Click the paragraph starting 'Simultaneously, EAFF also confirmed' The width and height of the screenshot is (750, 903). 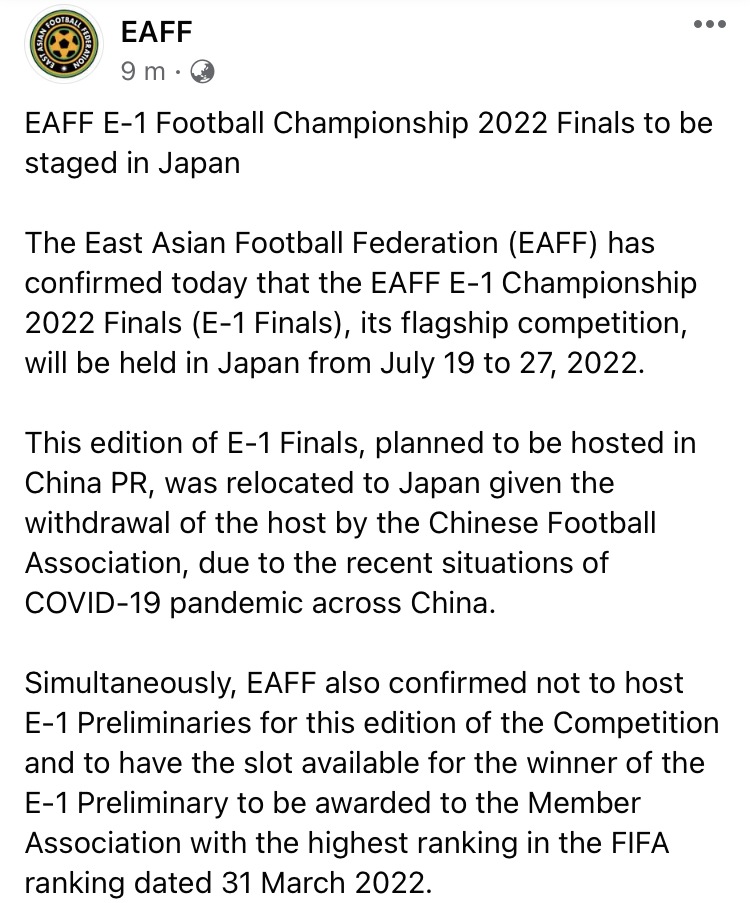(x=372, y=783)
